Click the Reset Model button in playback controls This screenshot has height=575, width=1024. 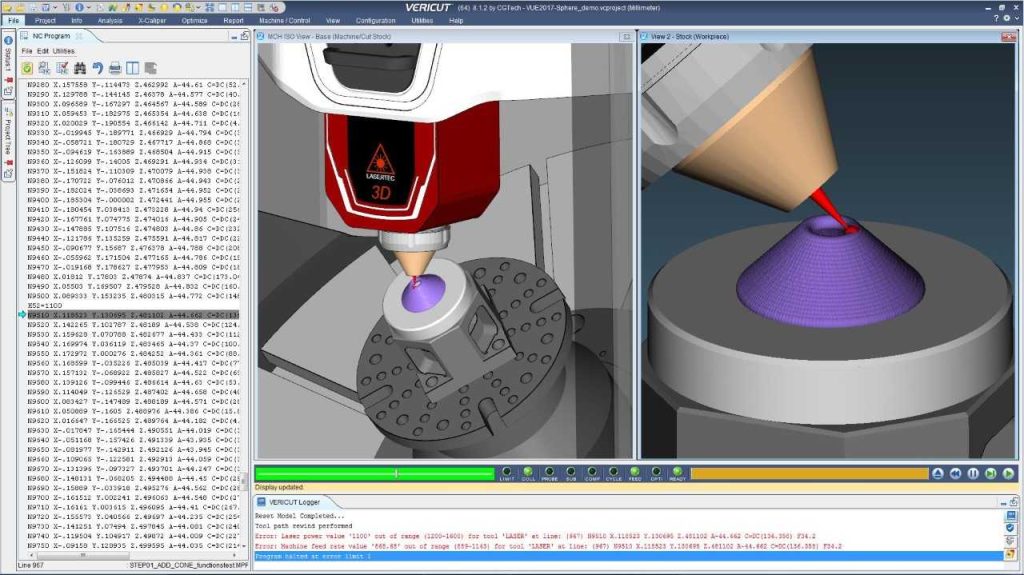click(937, 473)
